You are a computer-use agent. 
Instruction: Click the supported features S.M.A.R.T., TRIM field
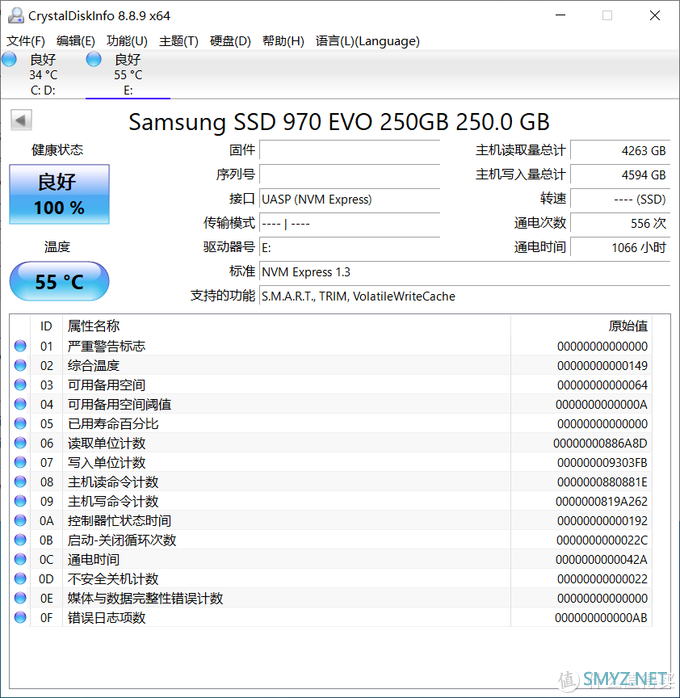465,296
